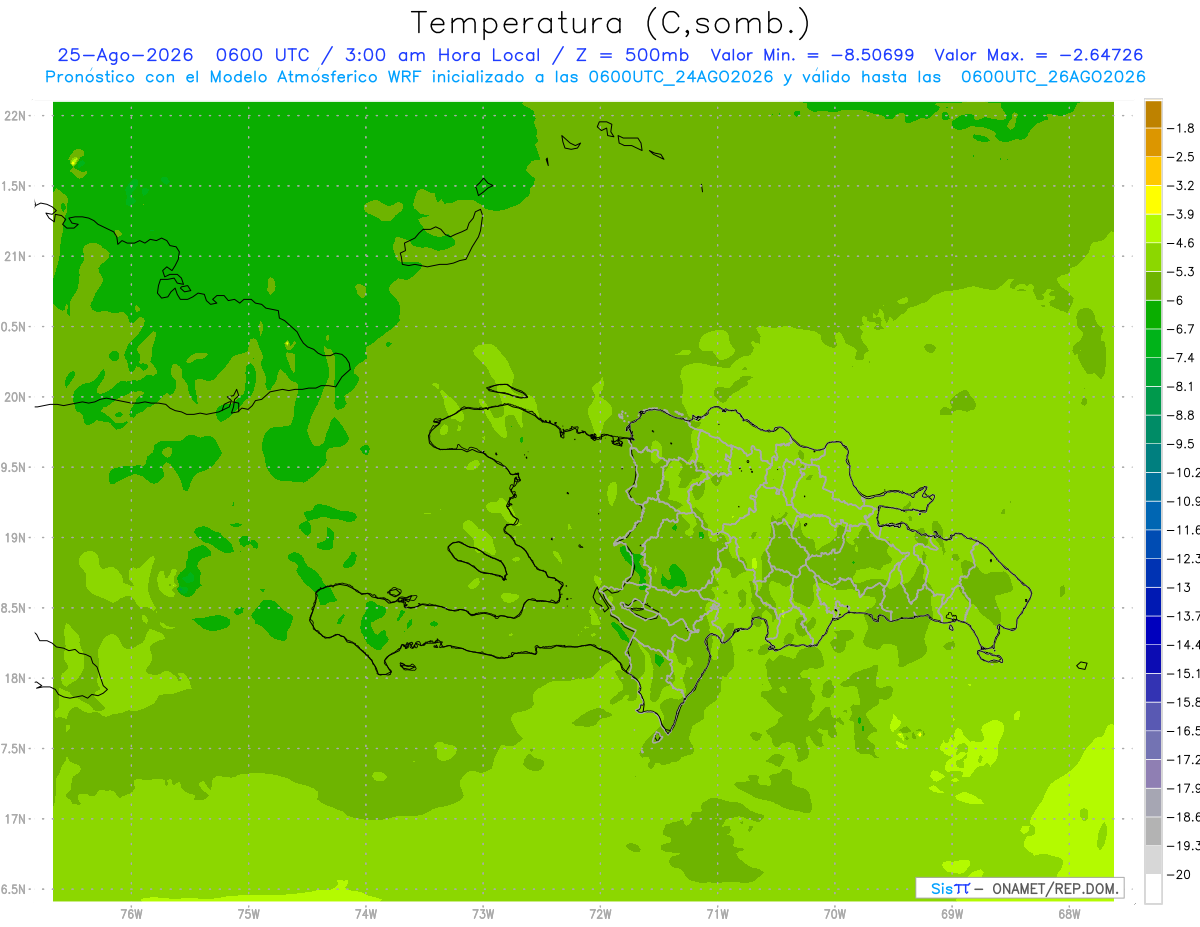Select the '25-Ago-2026' date text
The width and height of the screenshot is (1200, 927).
125,55
